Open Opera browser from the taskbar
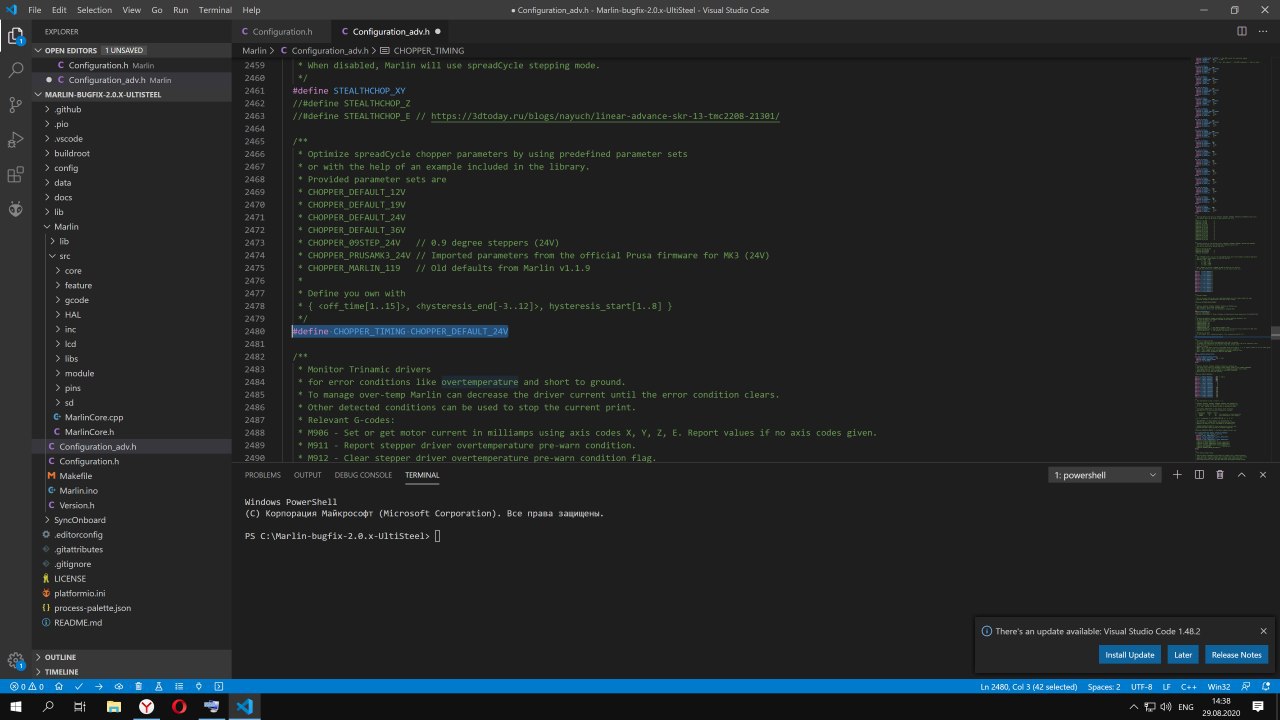The width and height of the screenshot is (1280, 720). (x=179, y=706)
